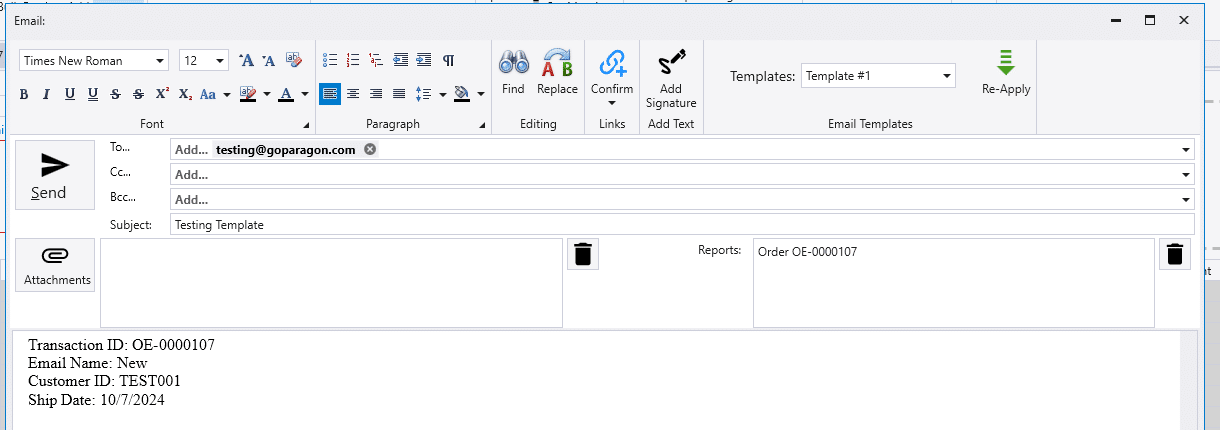The height and width of the screenshot is (430, 1220).
Task: Click the Change Case Aa icon
Action: 208,94
